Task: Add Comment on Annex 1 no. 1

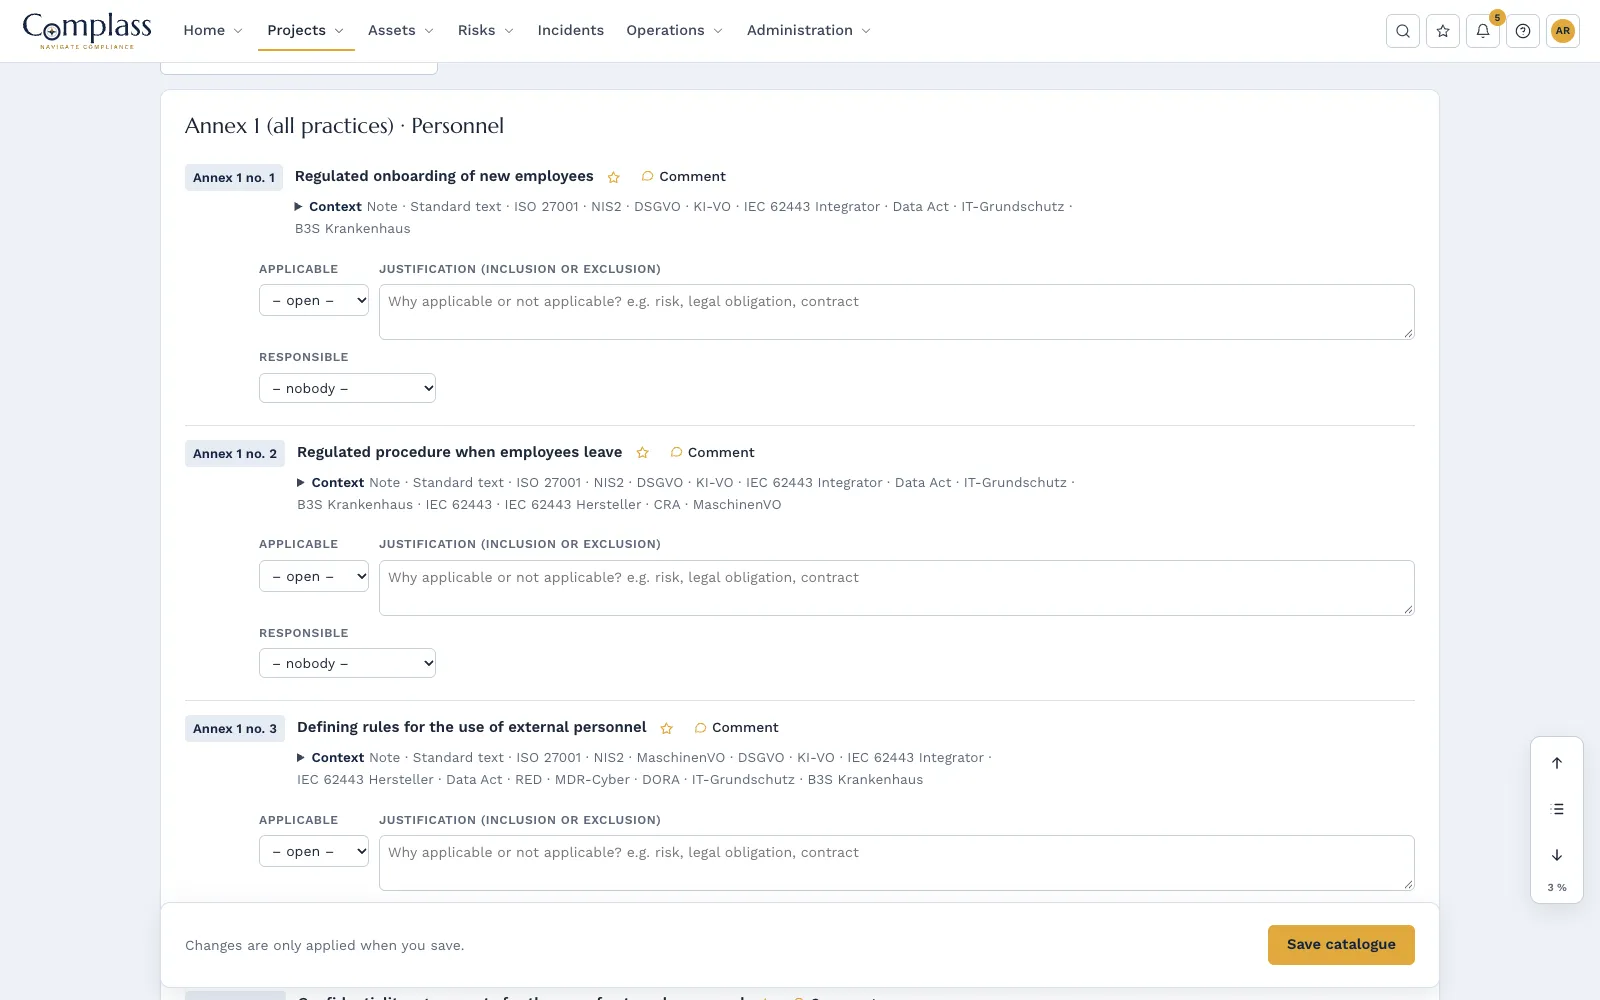Action: point(684,177)
